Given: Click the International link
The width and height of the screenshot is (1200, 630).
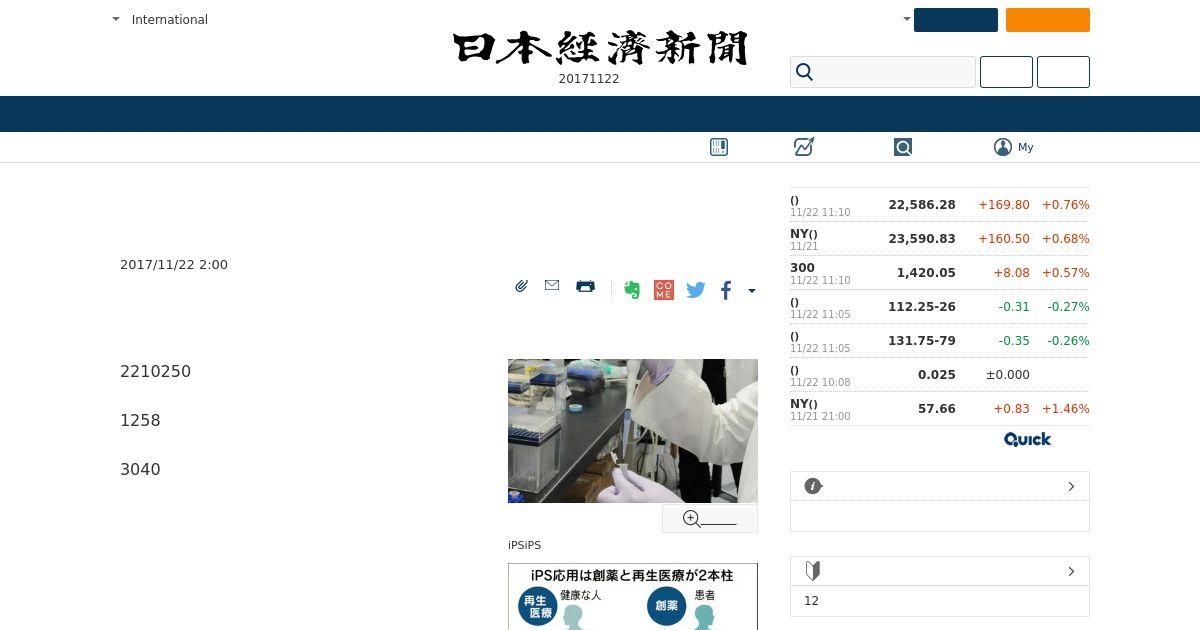Looking at the screenshot, I should point(170,19).
